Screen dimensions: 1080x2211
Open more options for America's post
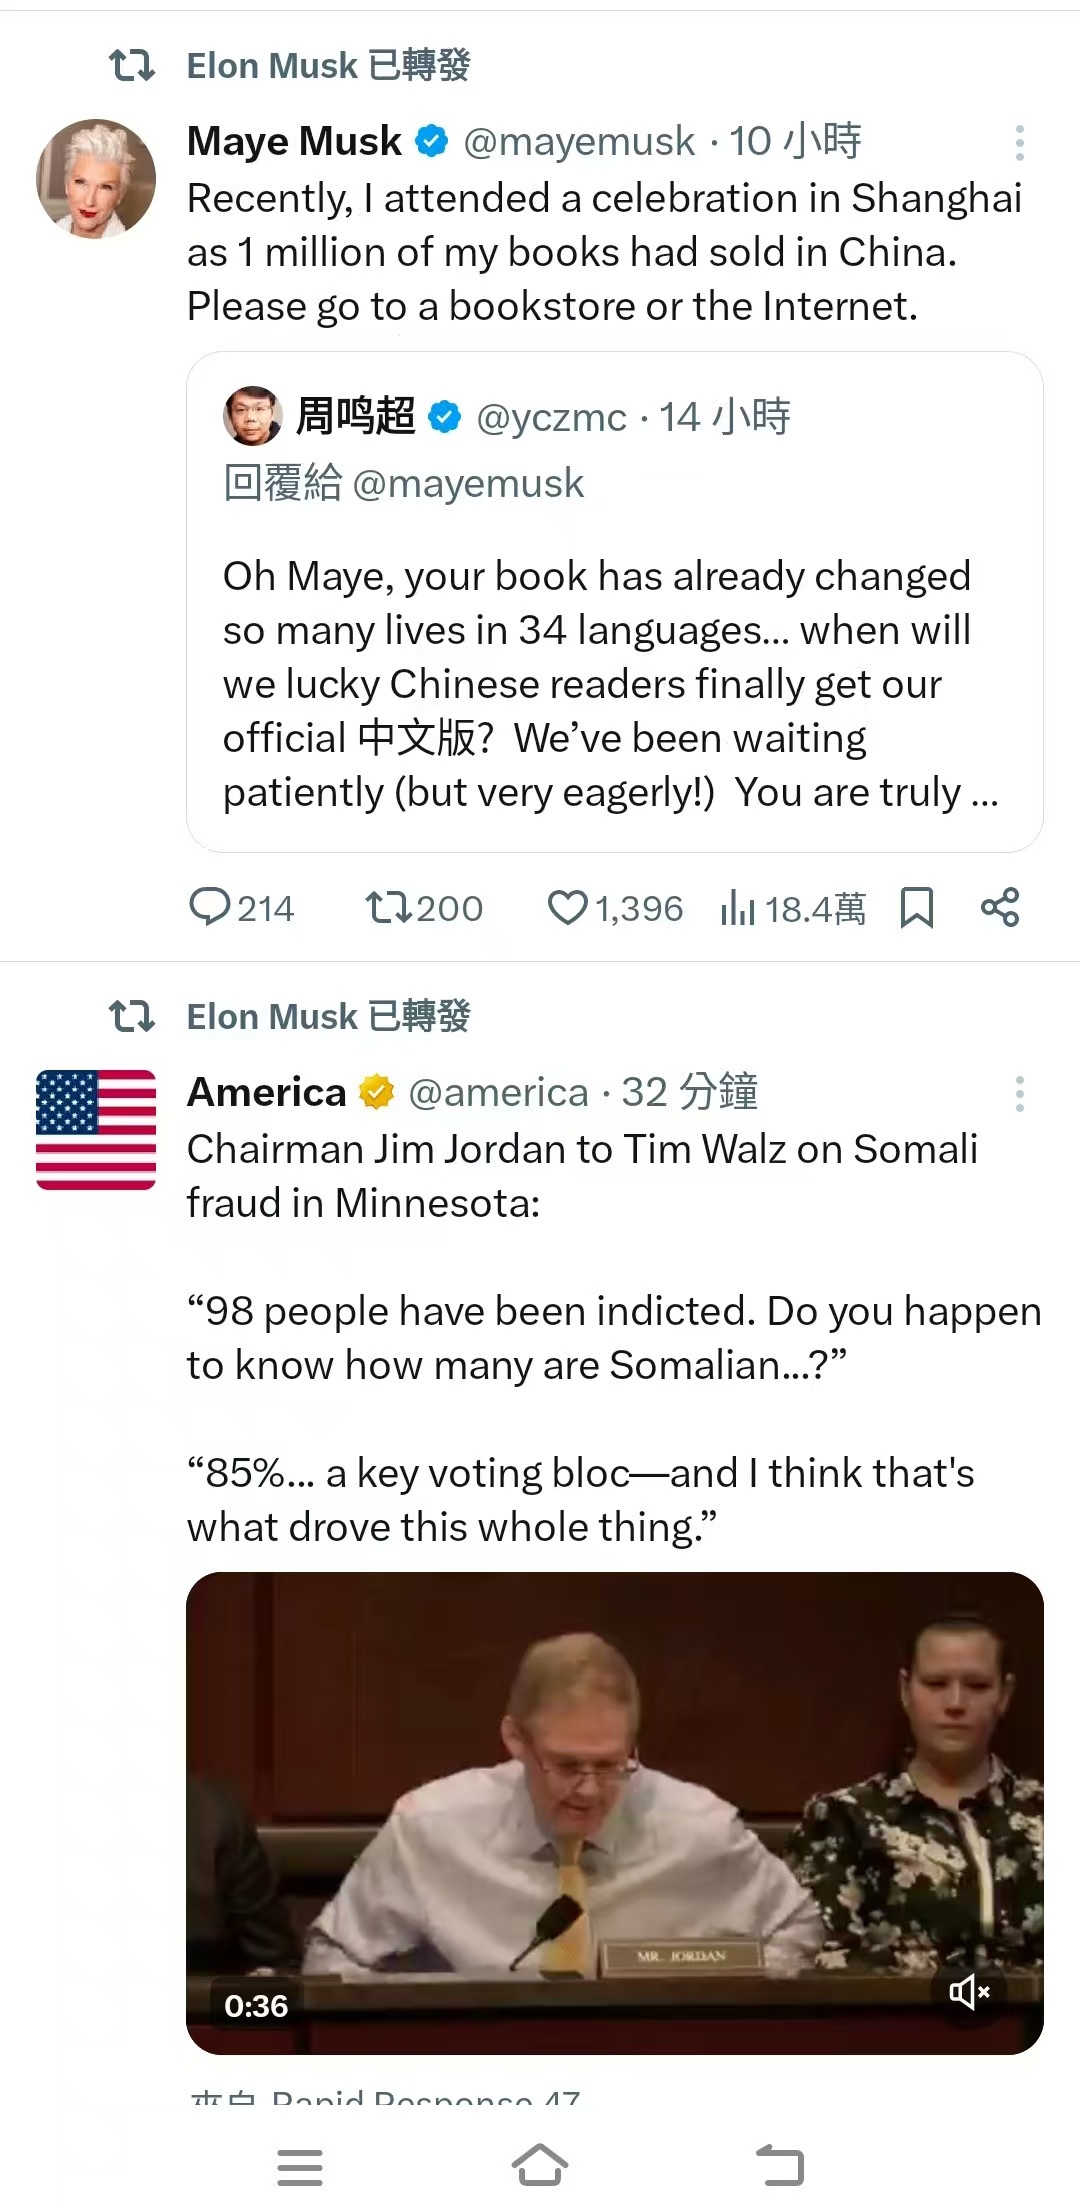click(x=1019, y=1094)
